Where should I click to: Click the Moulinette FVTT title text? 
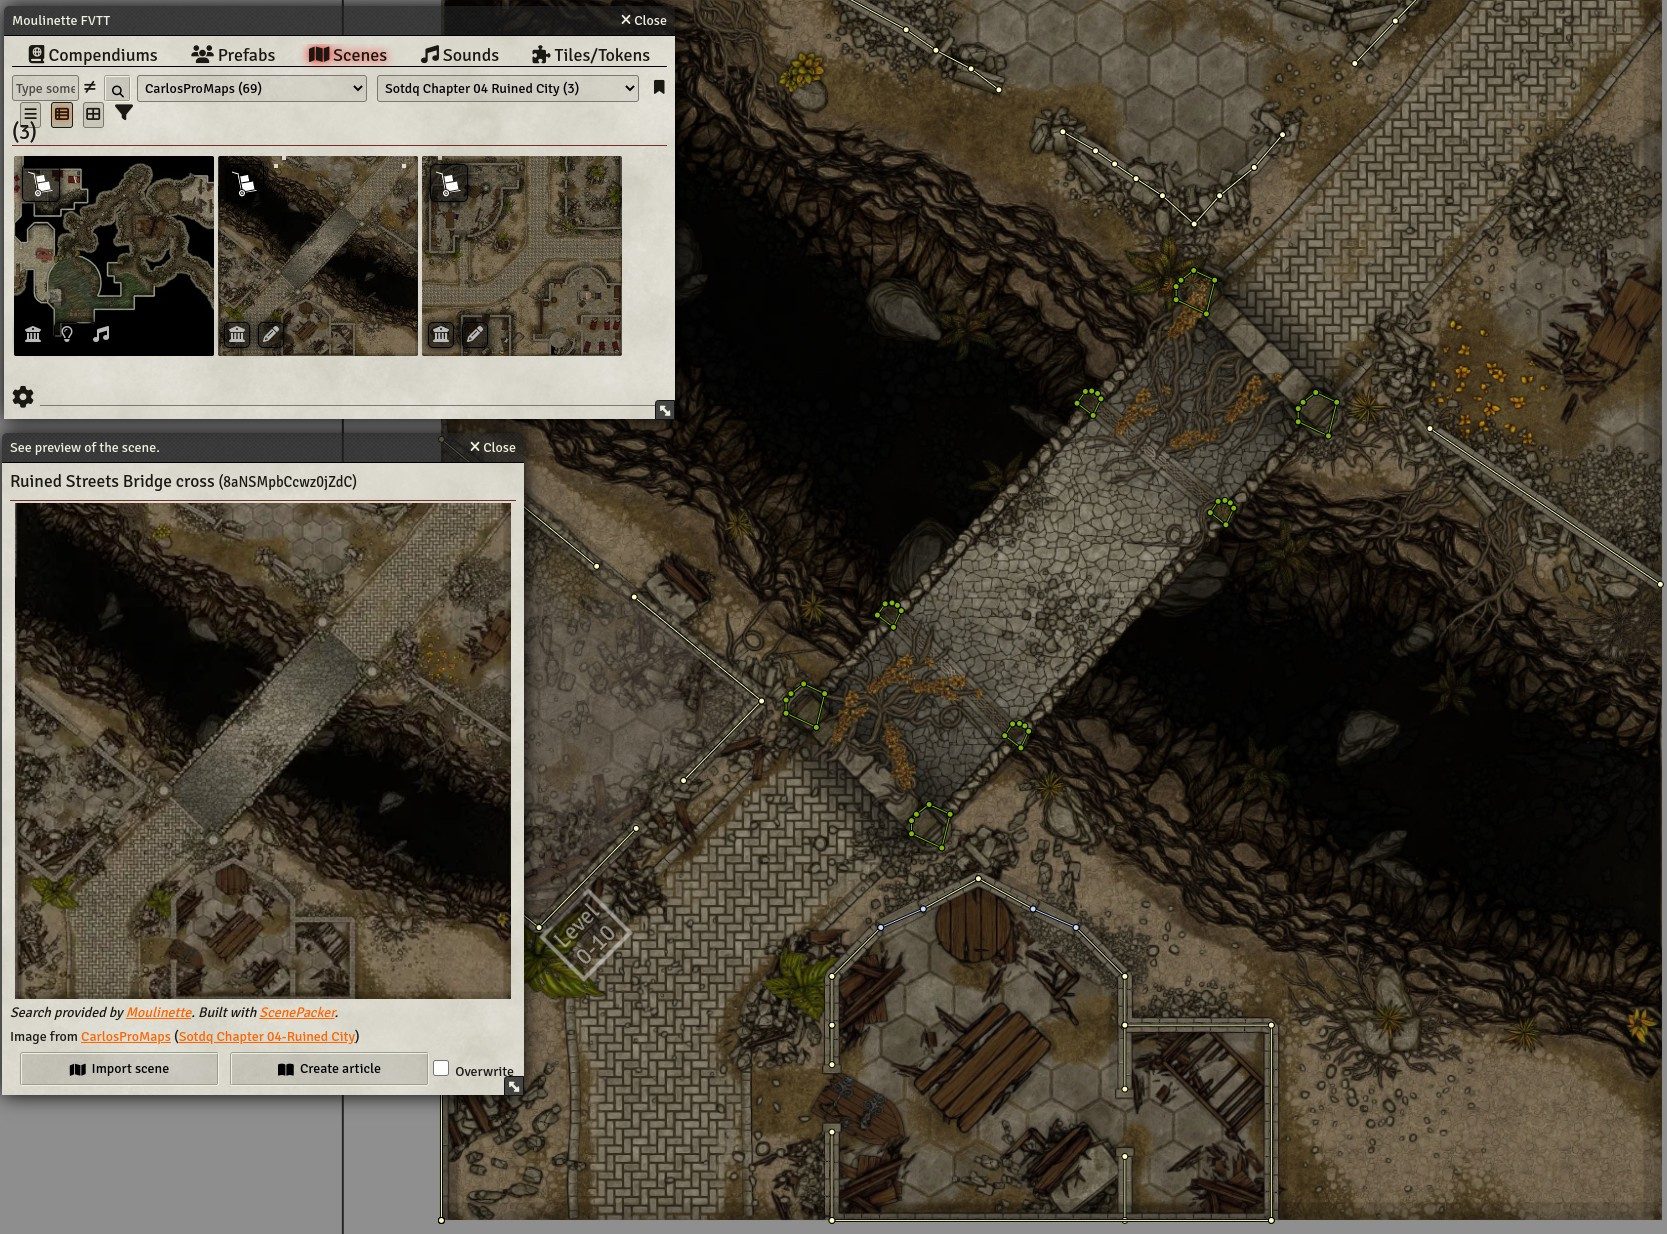pos(61,20)
